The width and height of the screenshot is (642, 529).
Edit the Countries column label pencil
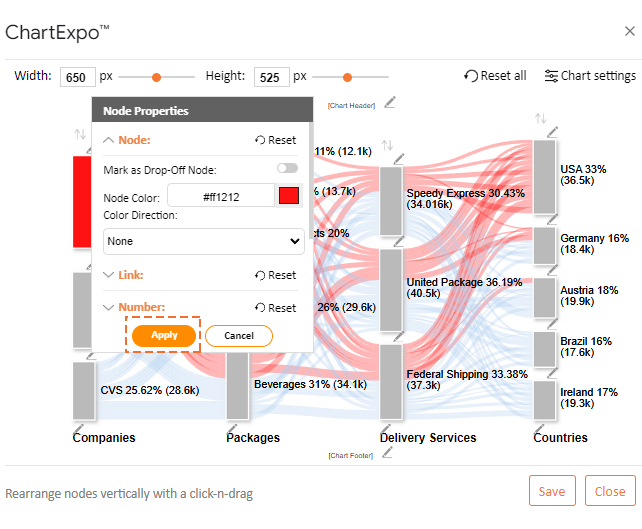pos(539,429)
